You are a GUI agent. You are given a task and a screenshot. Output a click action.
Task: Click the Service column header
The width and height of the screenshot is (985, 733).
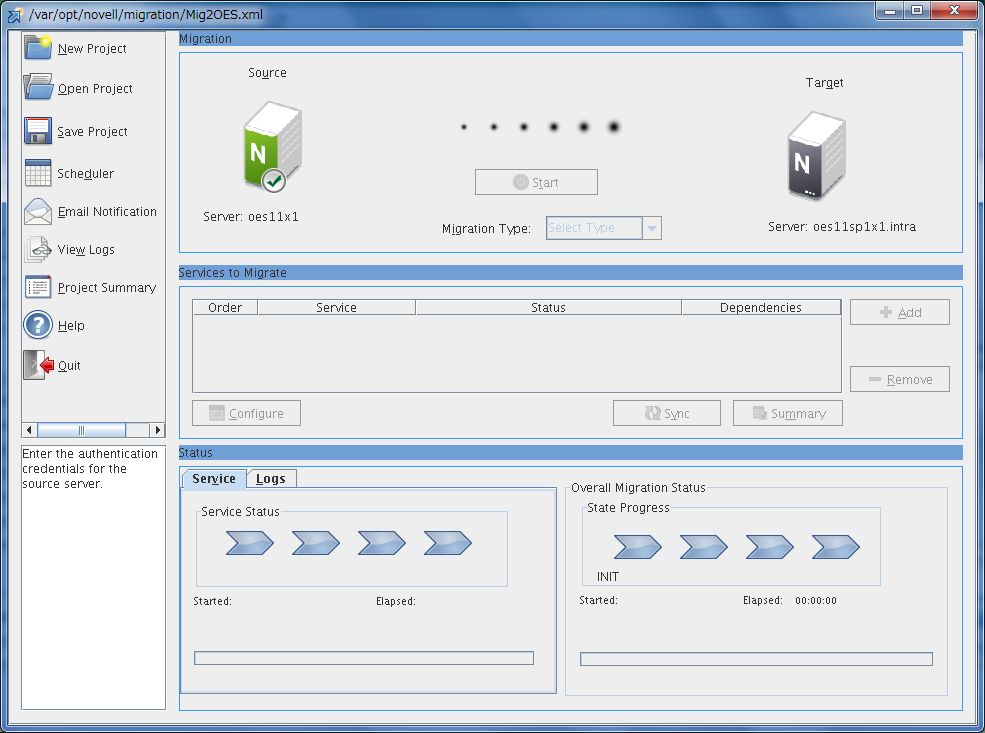pyautogui.click(x=336, y=307)
